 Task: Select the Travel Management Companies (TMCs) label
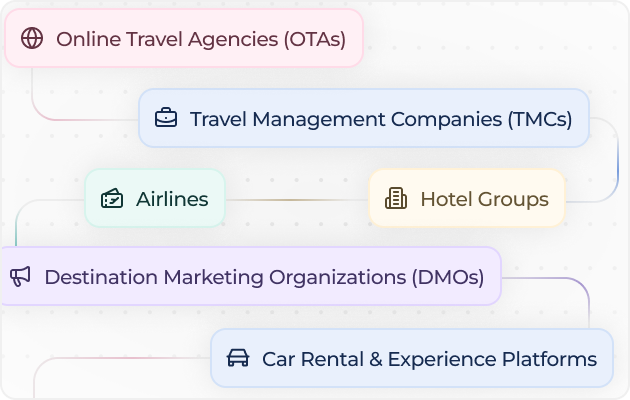[381, 119]
